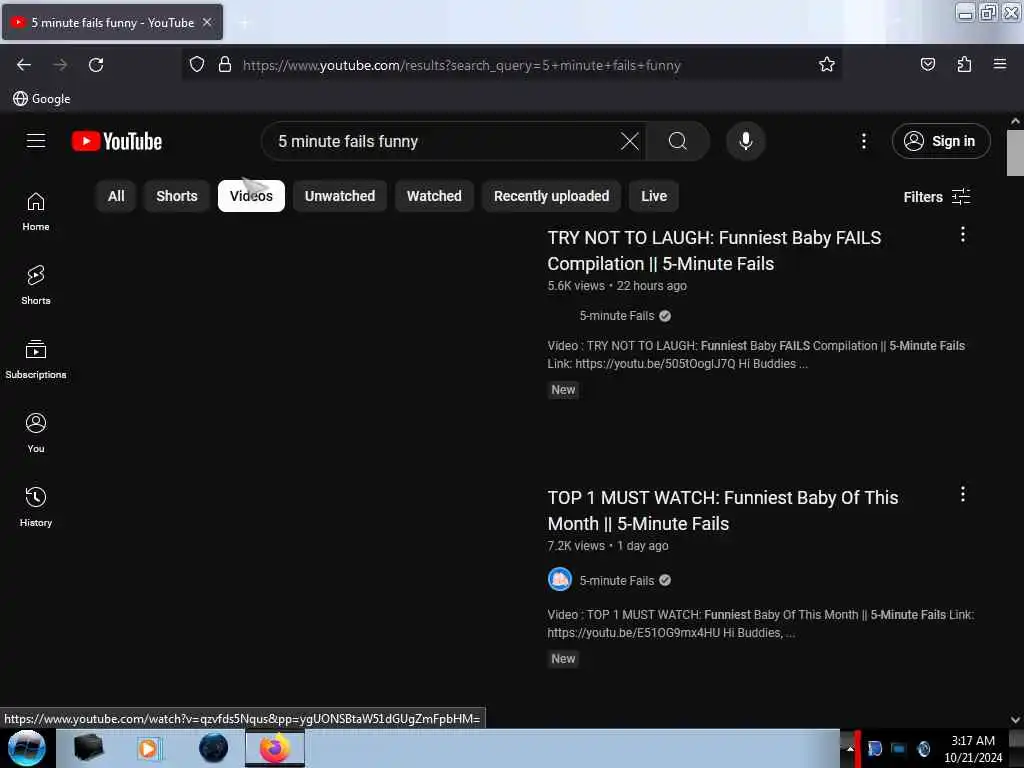The width and height of the screenshot is (1024, 768).
Task: Click the New badge under first video
Action: click(x=563, y=390)
